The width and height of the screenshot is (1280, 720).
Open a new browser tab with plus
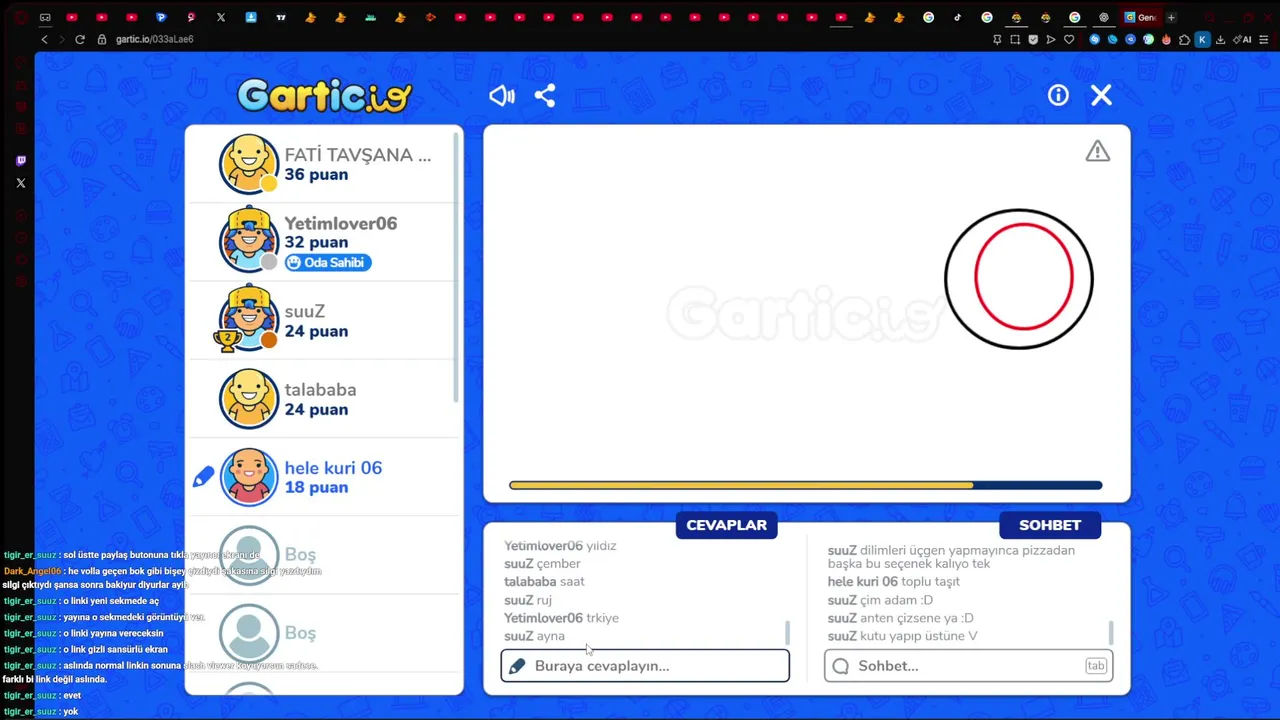pyautogui.click(x=1171, y=17)
